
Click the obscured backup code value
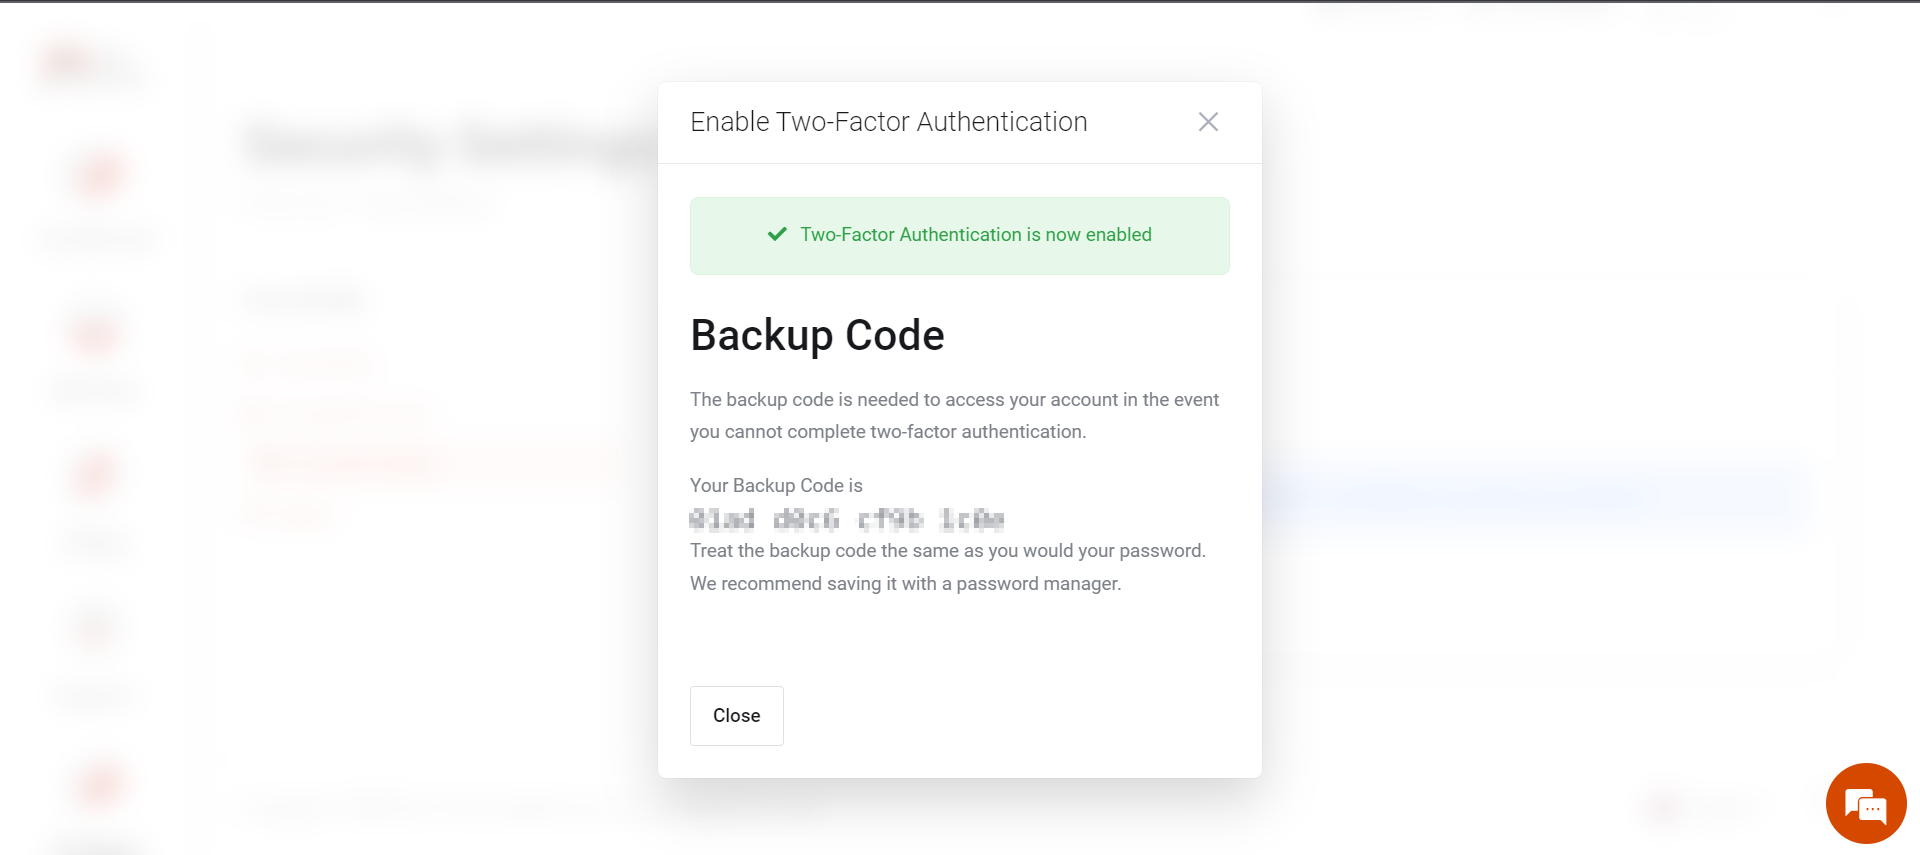847,519
